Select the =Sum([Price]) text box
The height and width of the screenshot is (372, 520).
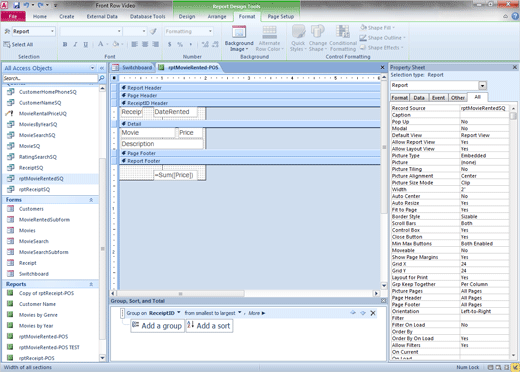click(175, 175)
